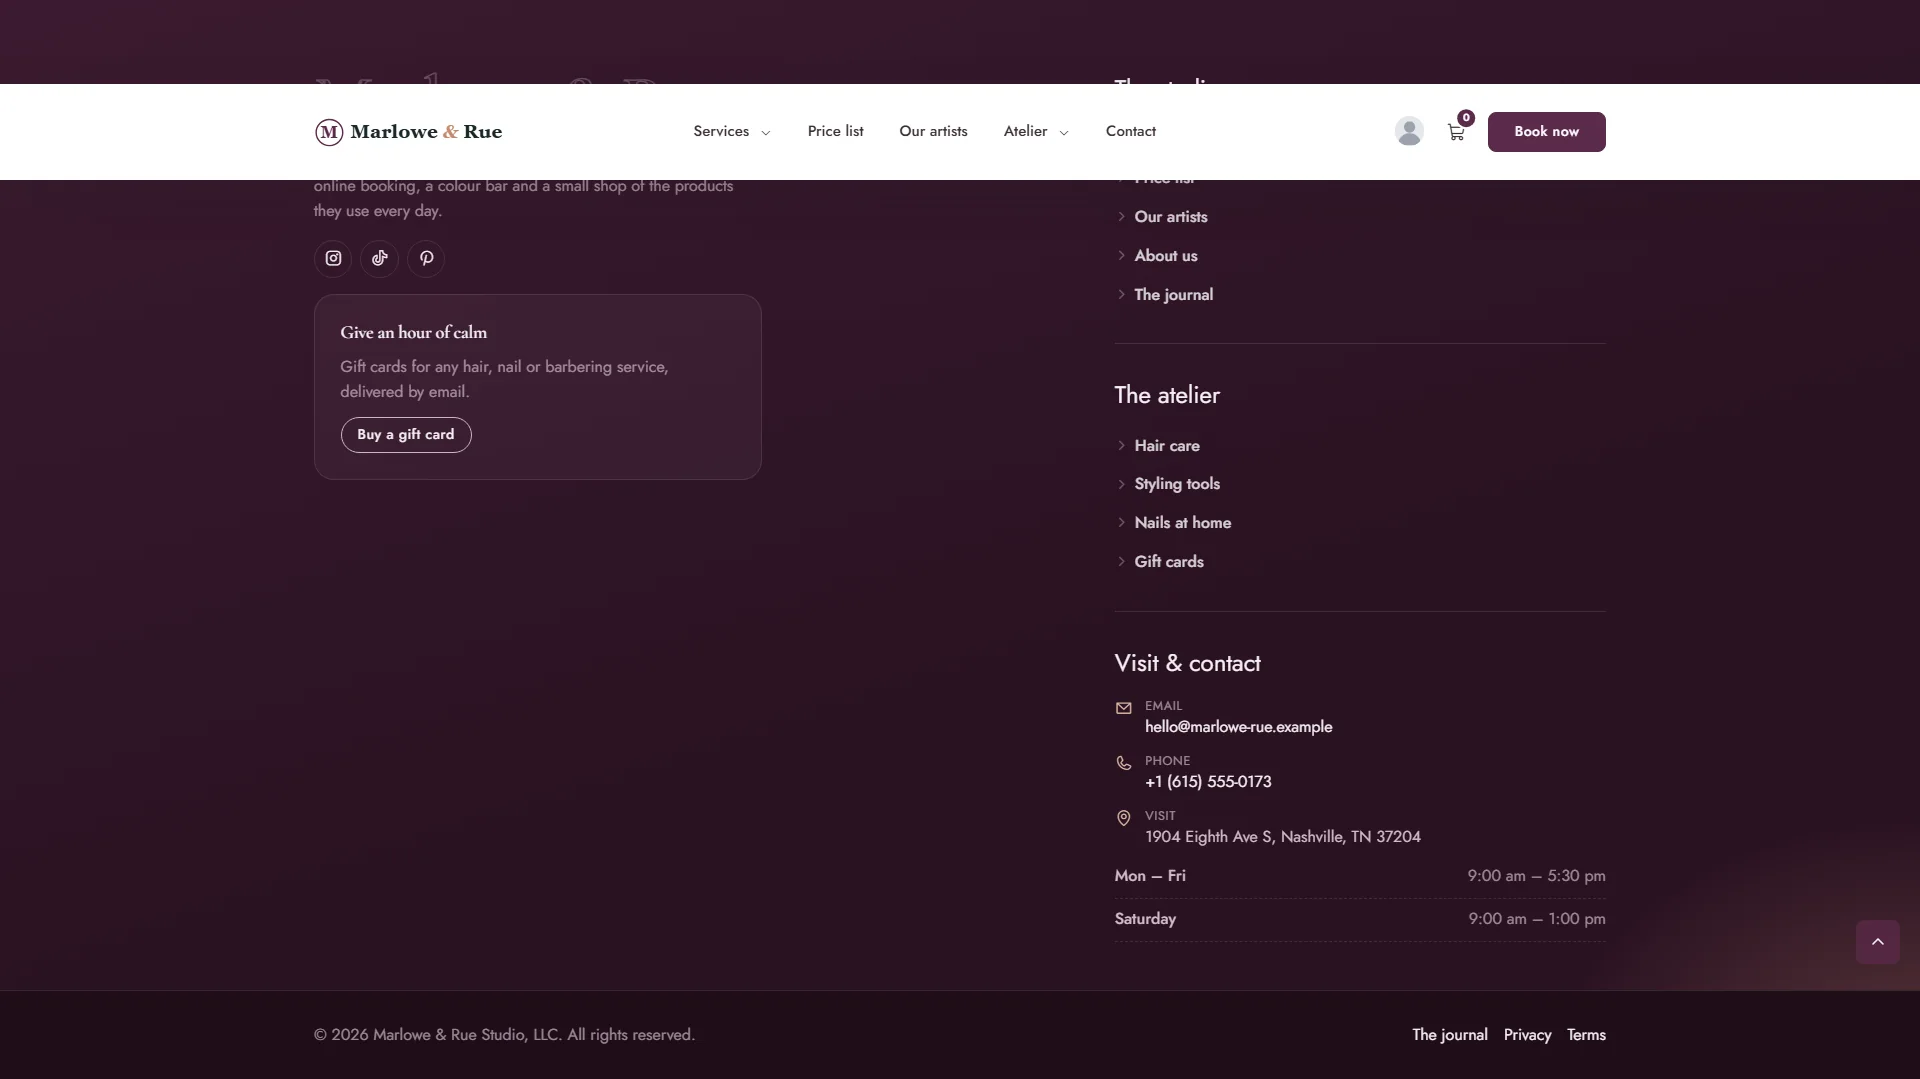Open The journal link in bottom bar

click(x=1449, y=1035)
